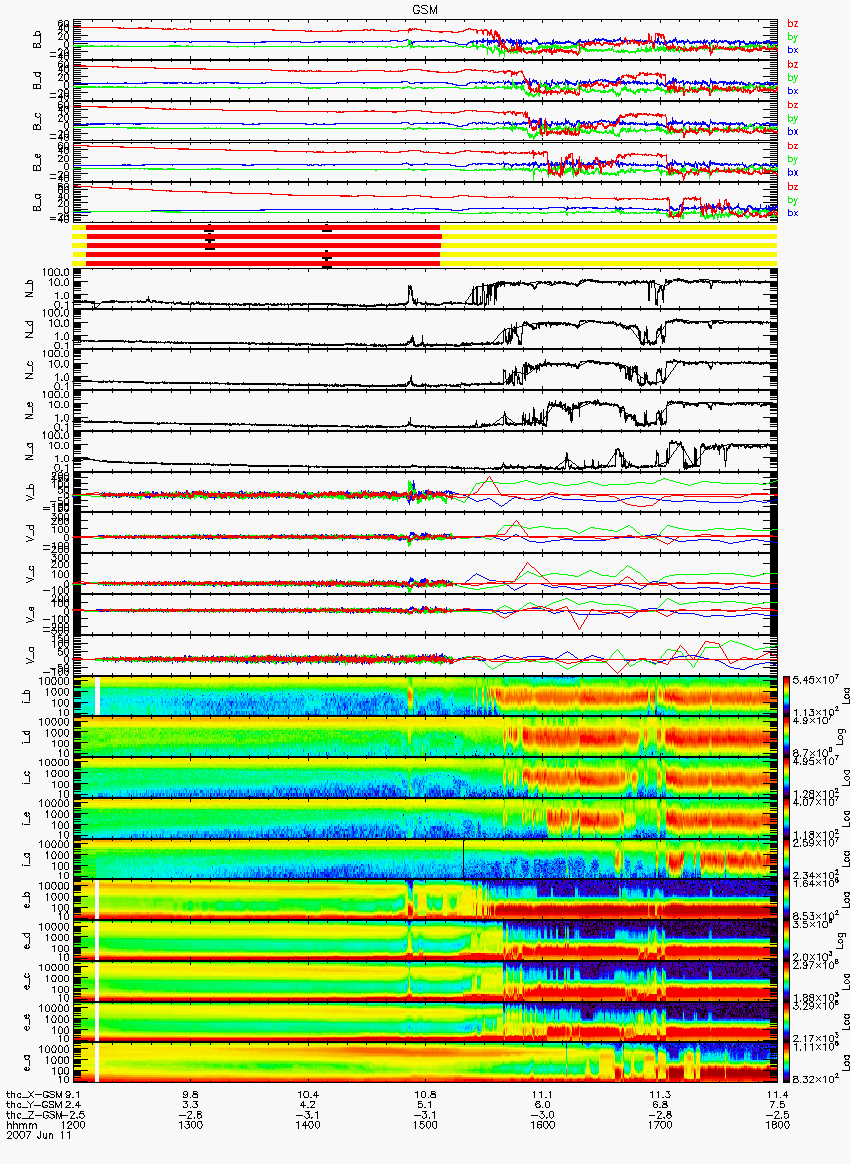This screenshot has width=850, height=1164.
Task: Click the Z-GSM value −2.8
Action: coord(660,1114)
